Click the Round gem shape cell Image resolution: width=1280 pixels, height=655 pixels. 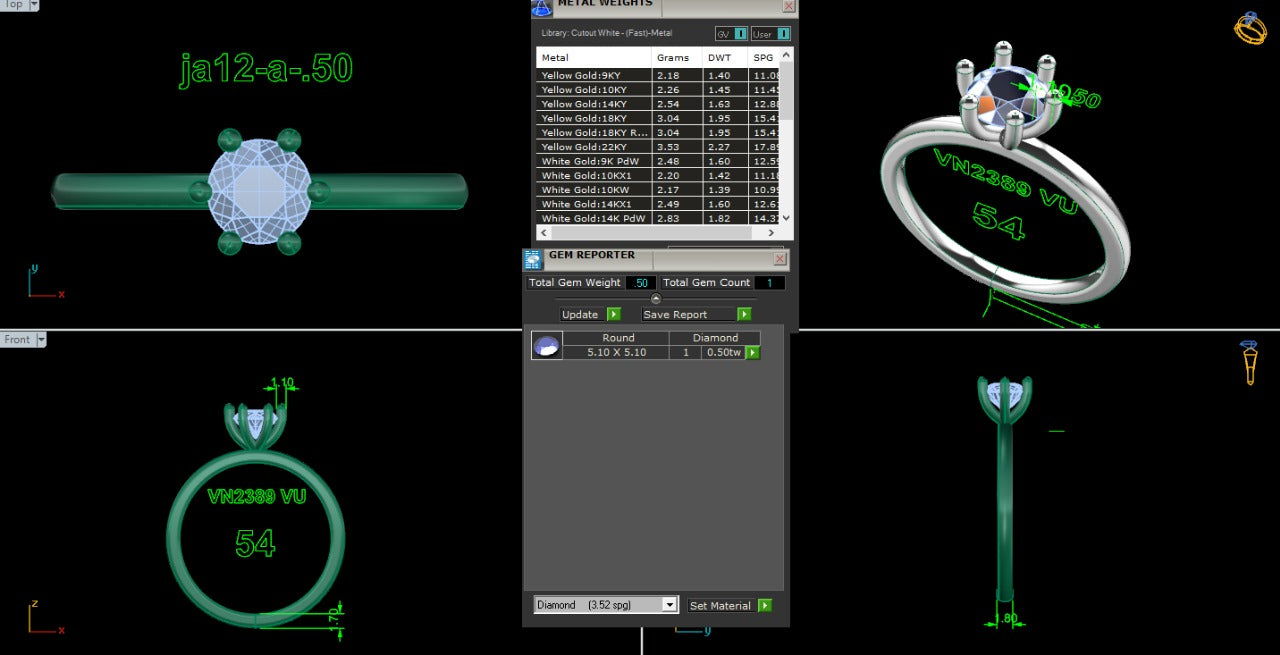616,338
